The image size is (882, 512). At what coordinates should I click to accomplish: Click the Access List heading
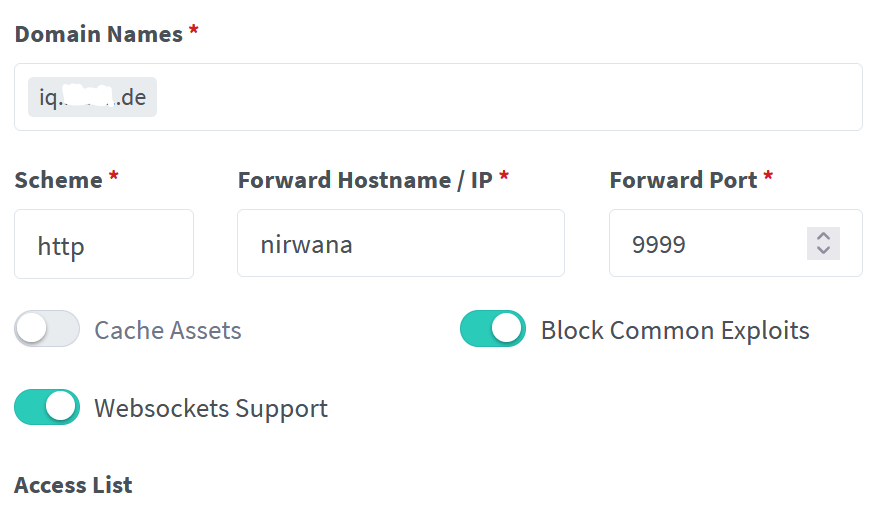click(73, 485)
